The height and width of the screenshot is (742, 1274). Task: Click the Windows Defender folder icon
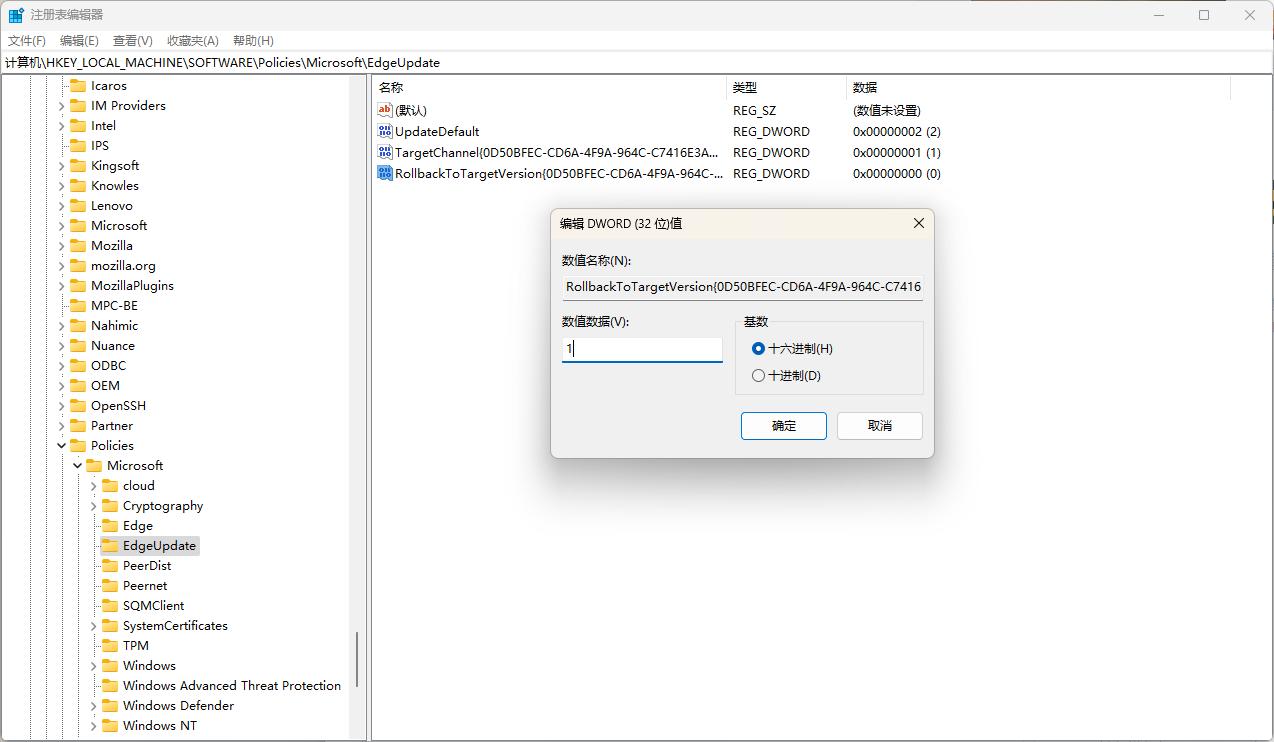pyautogui.click(x=112, y=705)
